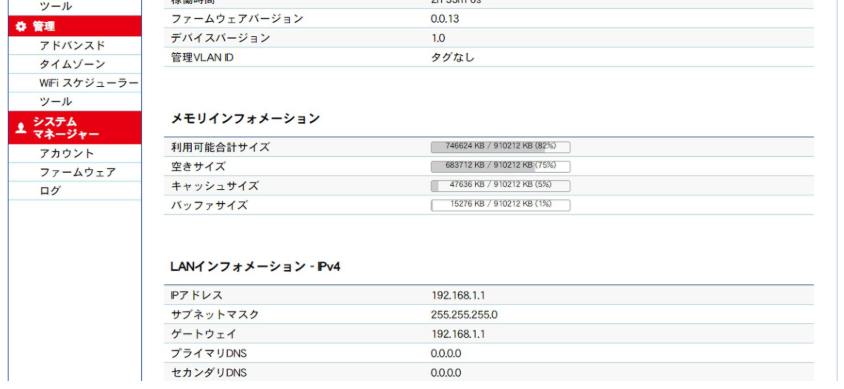Click the 利用可能合計サイズ label

click(220, 147)
